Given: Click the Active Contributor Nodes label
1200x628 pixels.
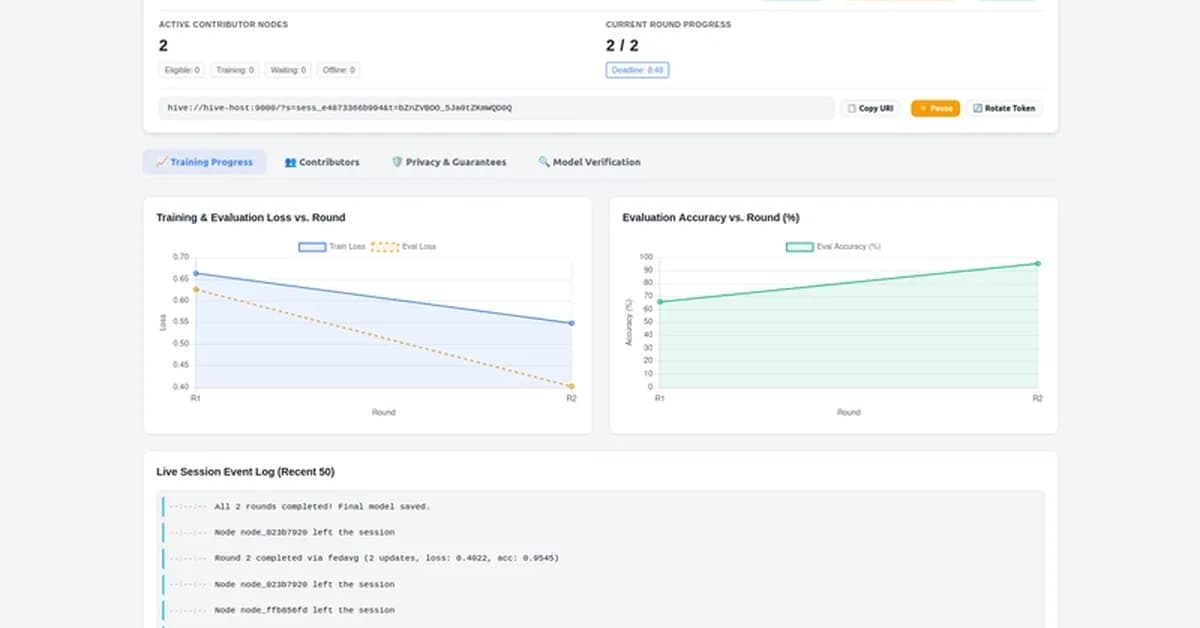Looking at the screenshot, I should (223, 24).
